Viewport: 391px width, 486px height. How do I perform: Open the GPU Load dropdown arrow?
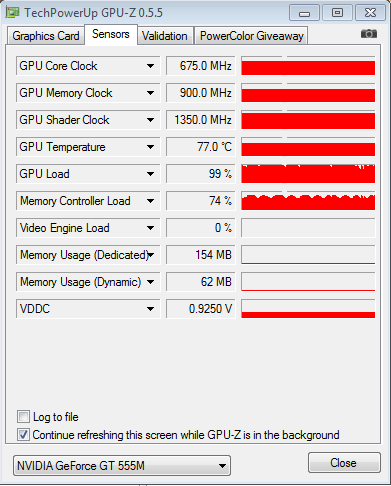150,174
